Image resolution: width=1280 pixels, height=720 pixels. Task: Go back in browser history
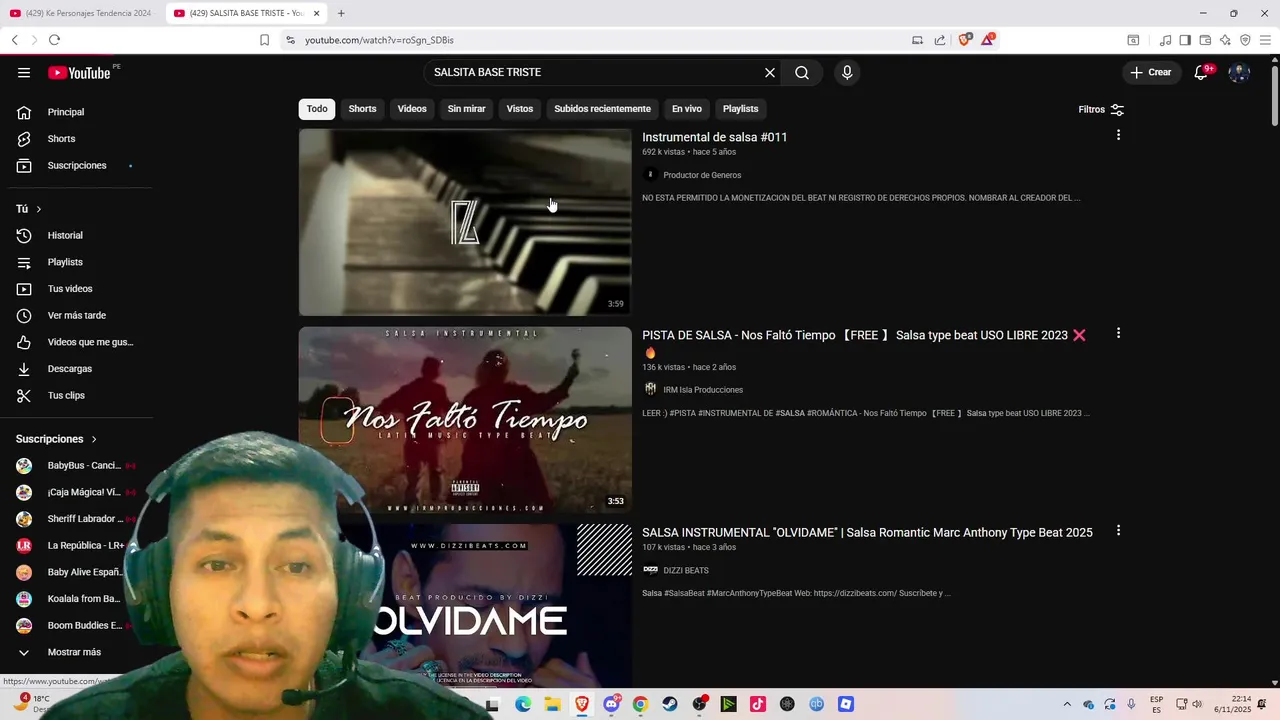[14, 40]
